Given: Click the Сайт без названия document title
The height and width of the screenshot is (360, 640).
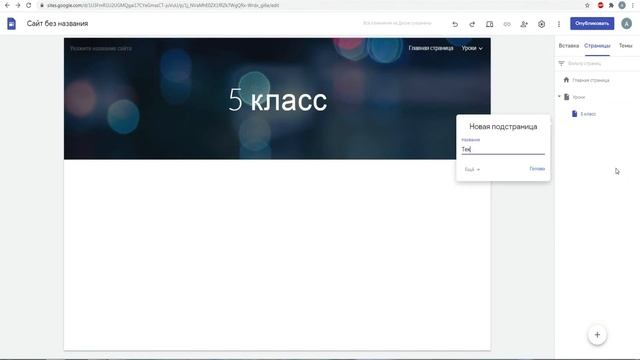Looking at the screenshot, I should click(57, 24).
